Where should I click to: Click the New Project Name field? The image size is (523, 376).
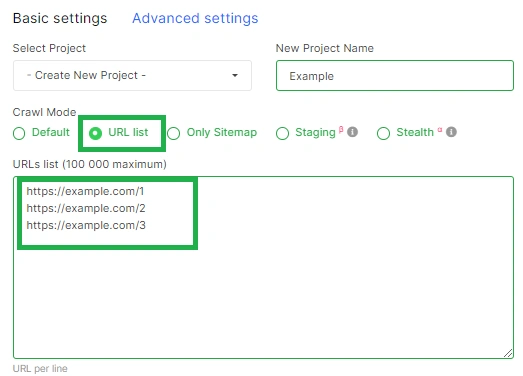point(395,76)
